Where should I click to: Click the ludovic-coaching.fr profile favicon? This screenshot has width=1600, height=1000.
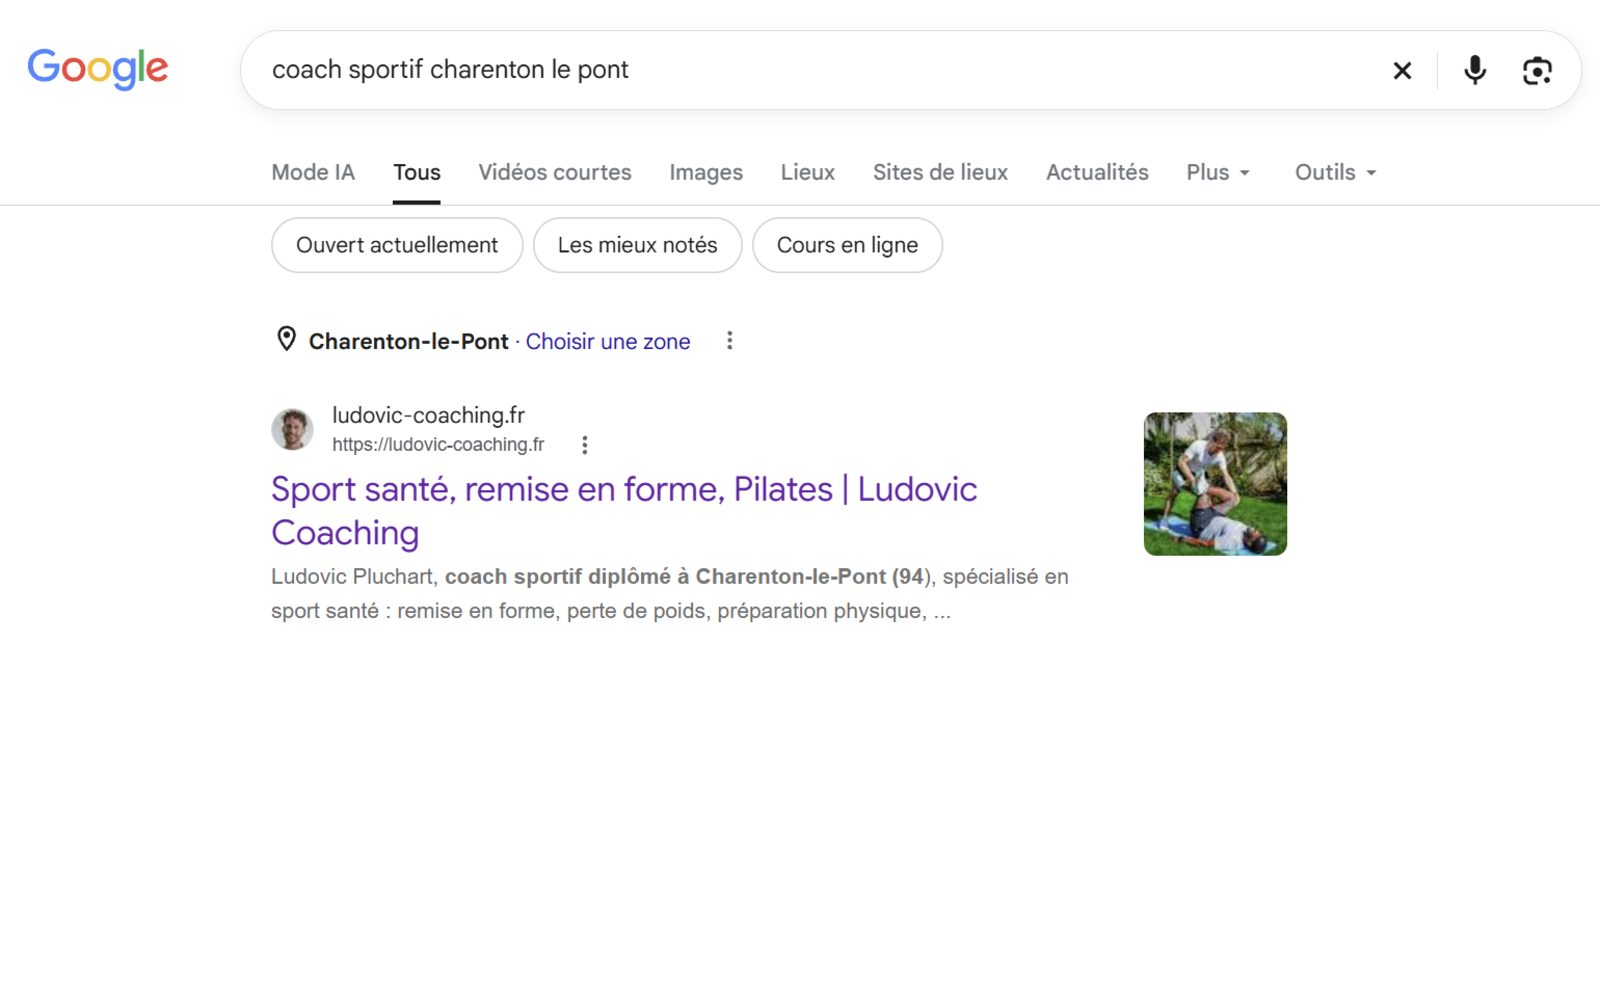click(x=292, y=429)
